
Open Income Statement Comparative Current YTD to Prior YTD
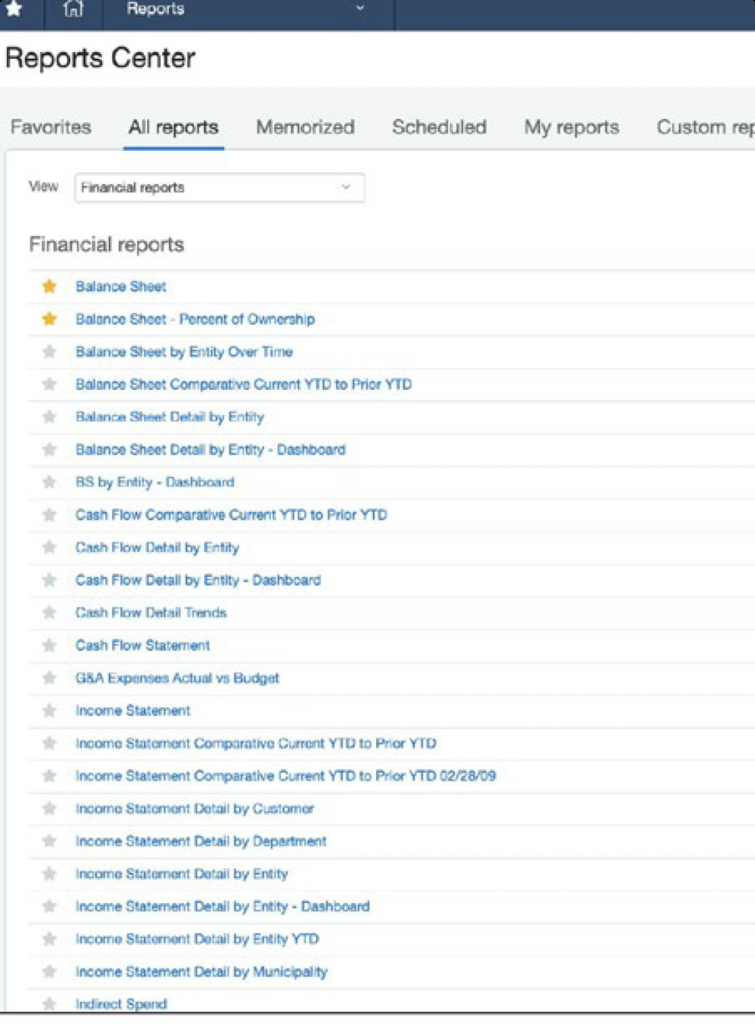(x=256, y=743)
